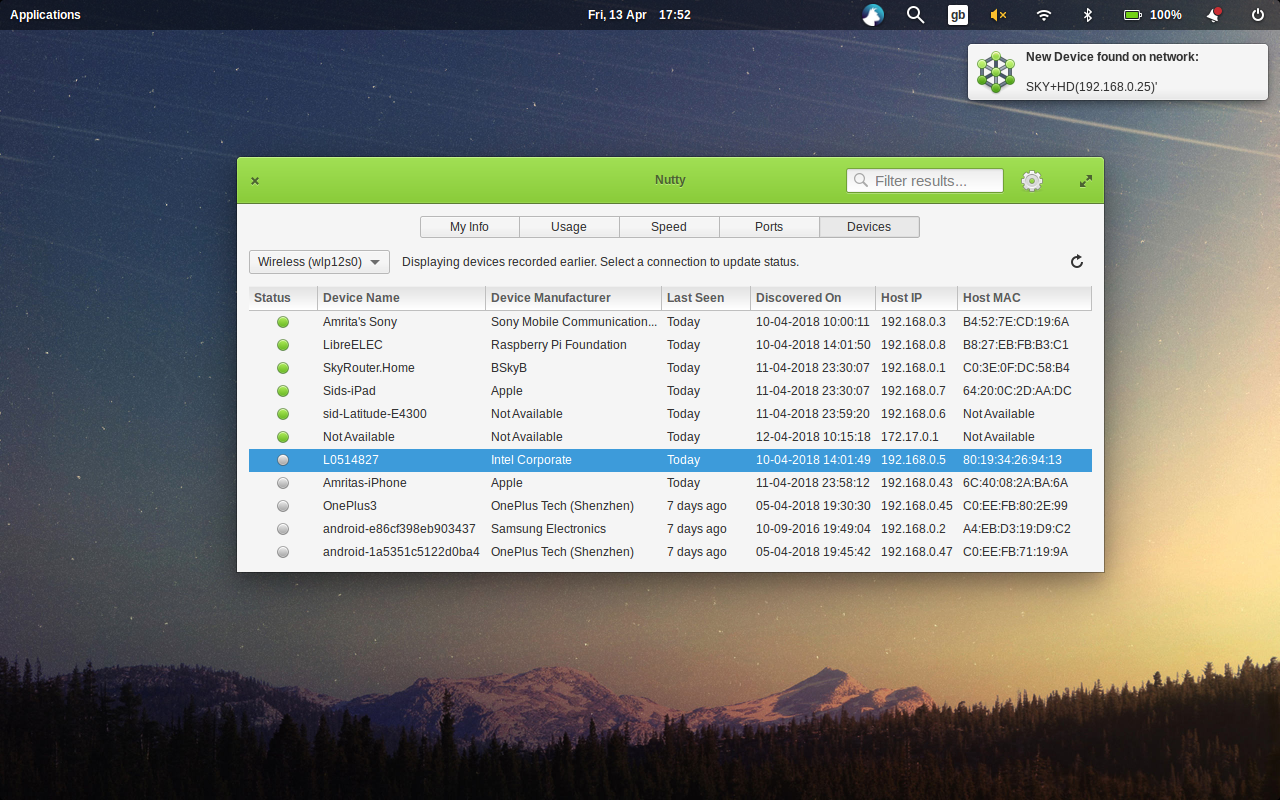Click green status dot for LibreELEC
Image resolution: width=1280 pixels, height=800 pixels.
(x=283, y=345)
